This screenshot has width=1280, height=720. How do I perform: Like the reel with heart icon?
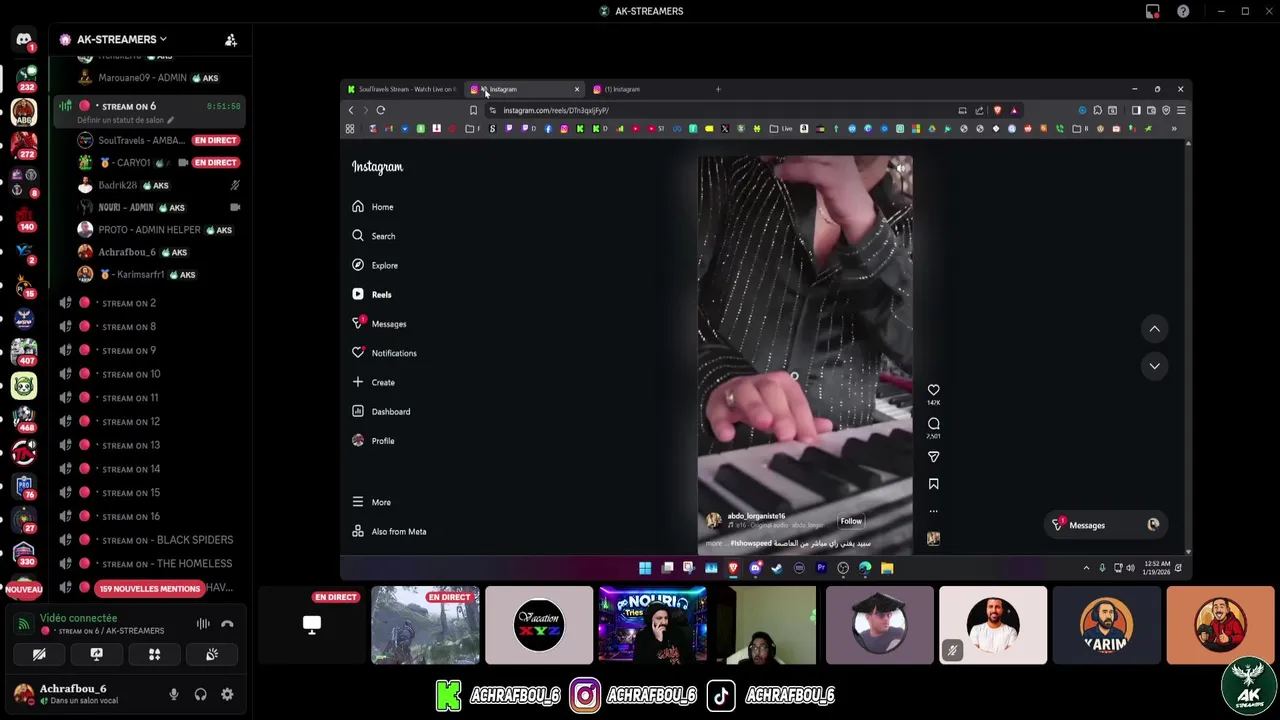(x=933, y=390)
